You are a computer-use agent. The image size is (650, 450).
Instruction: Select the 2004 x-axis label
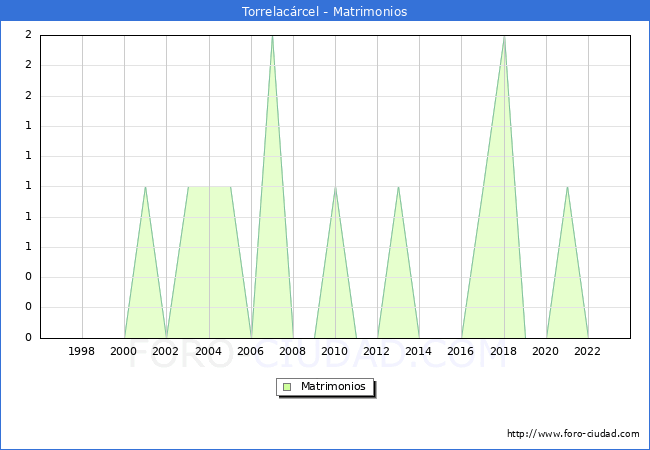coord(209,351)
